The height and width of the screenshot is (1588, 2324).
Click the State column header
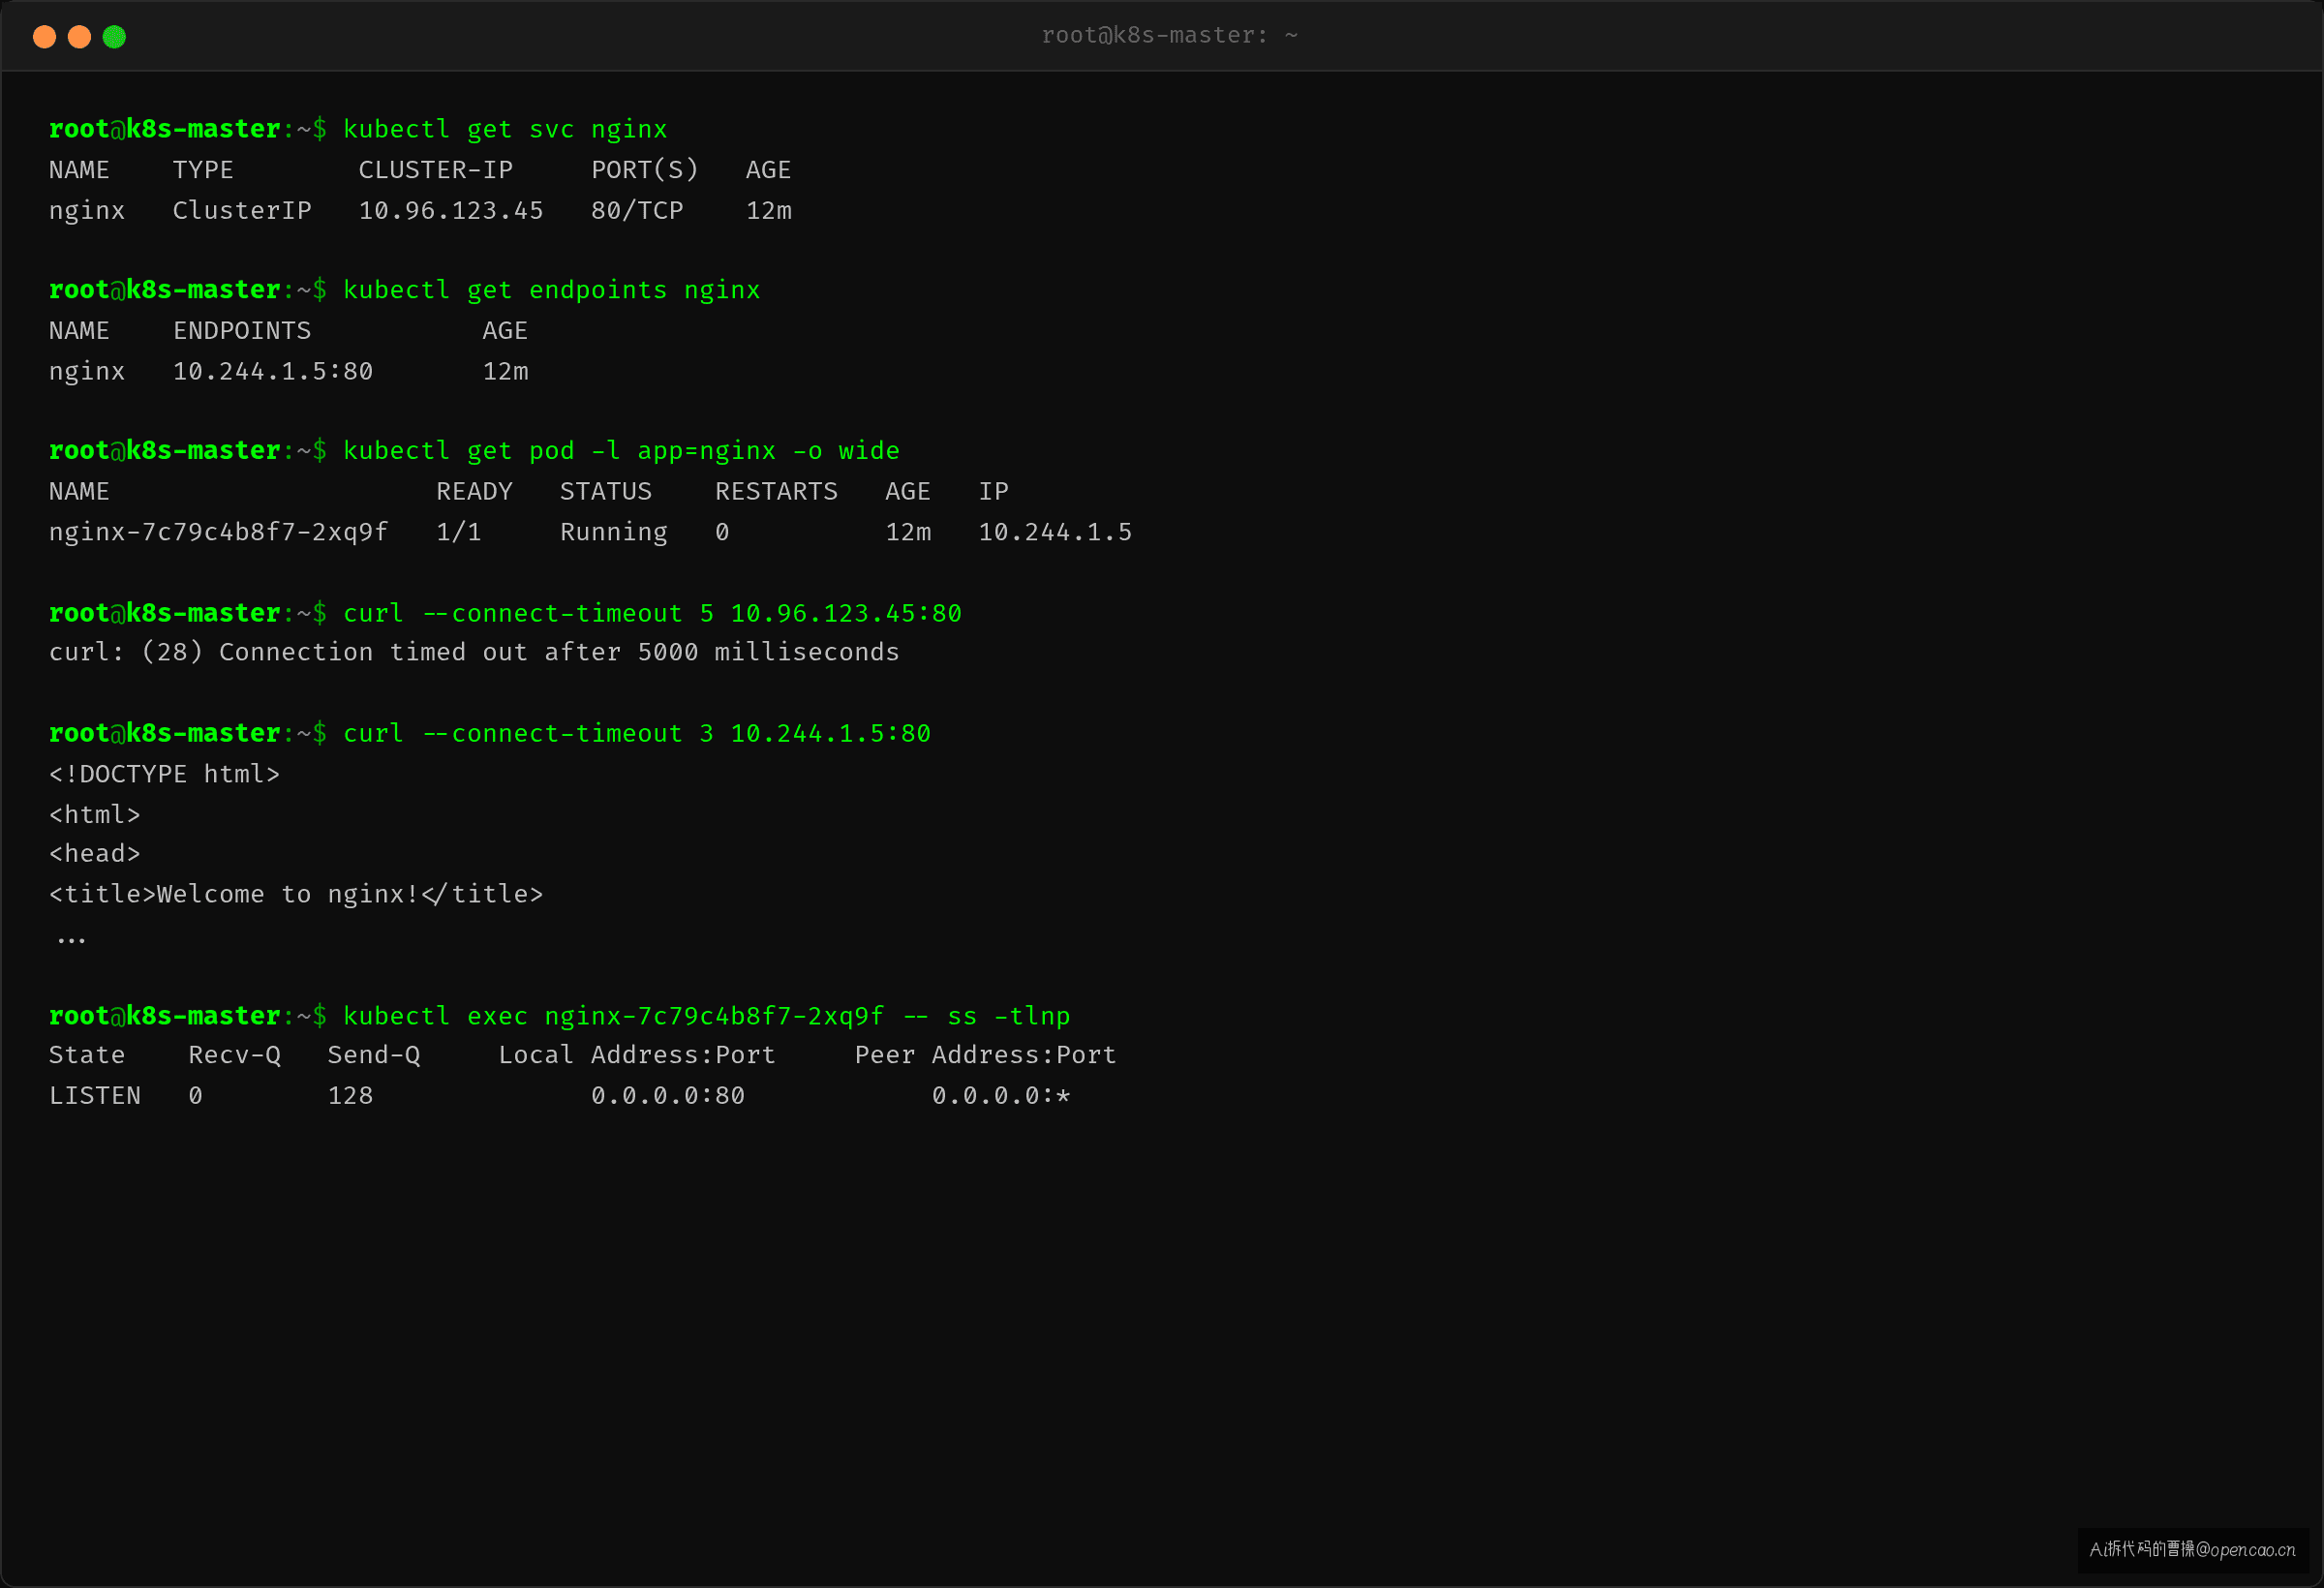[x=87, y=1055]
